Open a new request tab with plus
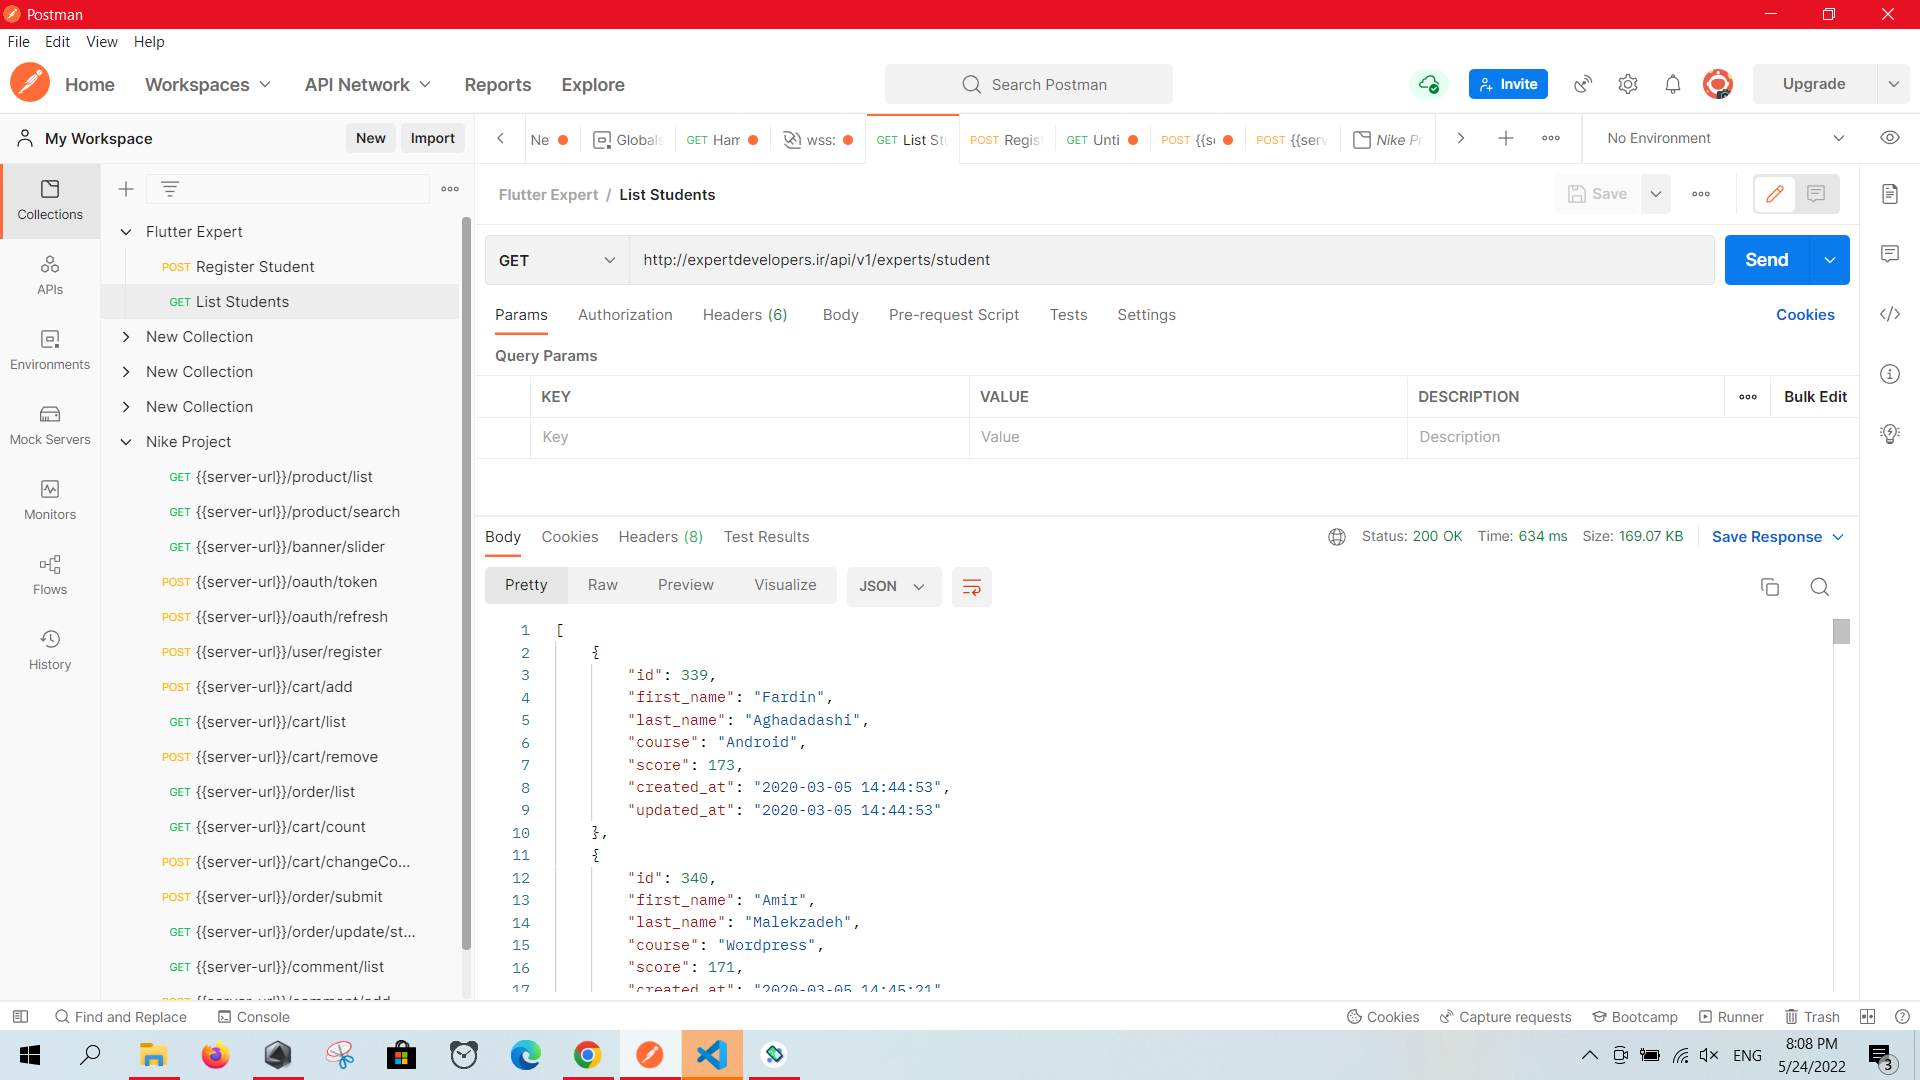 [x=1506, y=139]
